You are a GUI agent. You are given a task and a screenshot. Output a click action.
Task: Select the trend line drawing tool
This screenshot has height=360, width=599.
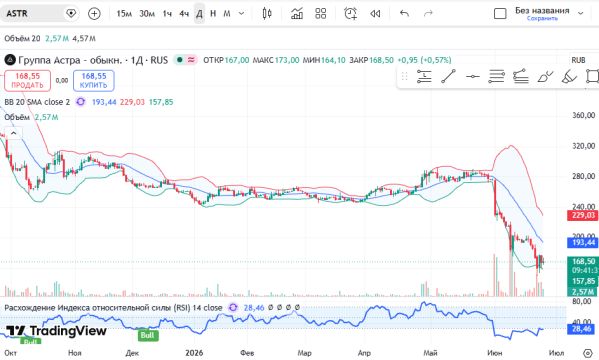click(x=448, y=76)
